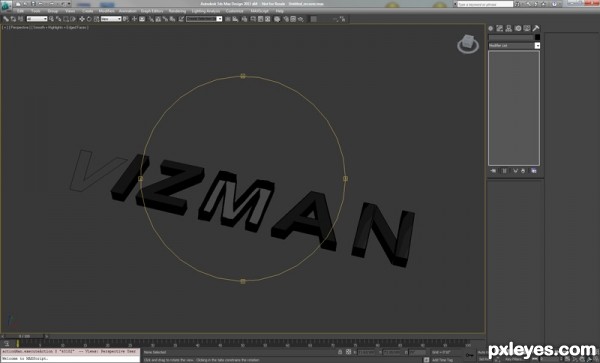Open the viewport [+] general menu
This screenshot has height=363, width=600.
(5, 28)
